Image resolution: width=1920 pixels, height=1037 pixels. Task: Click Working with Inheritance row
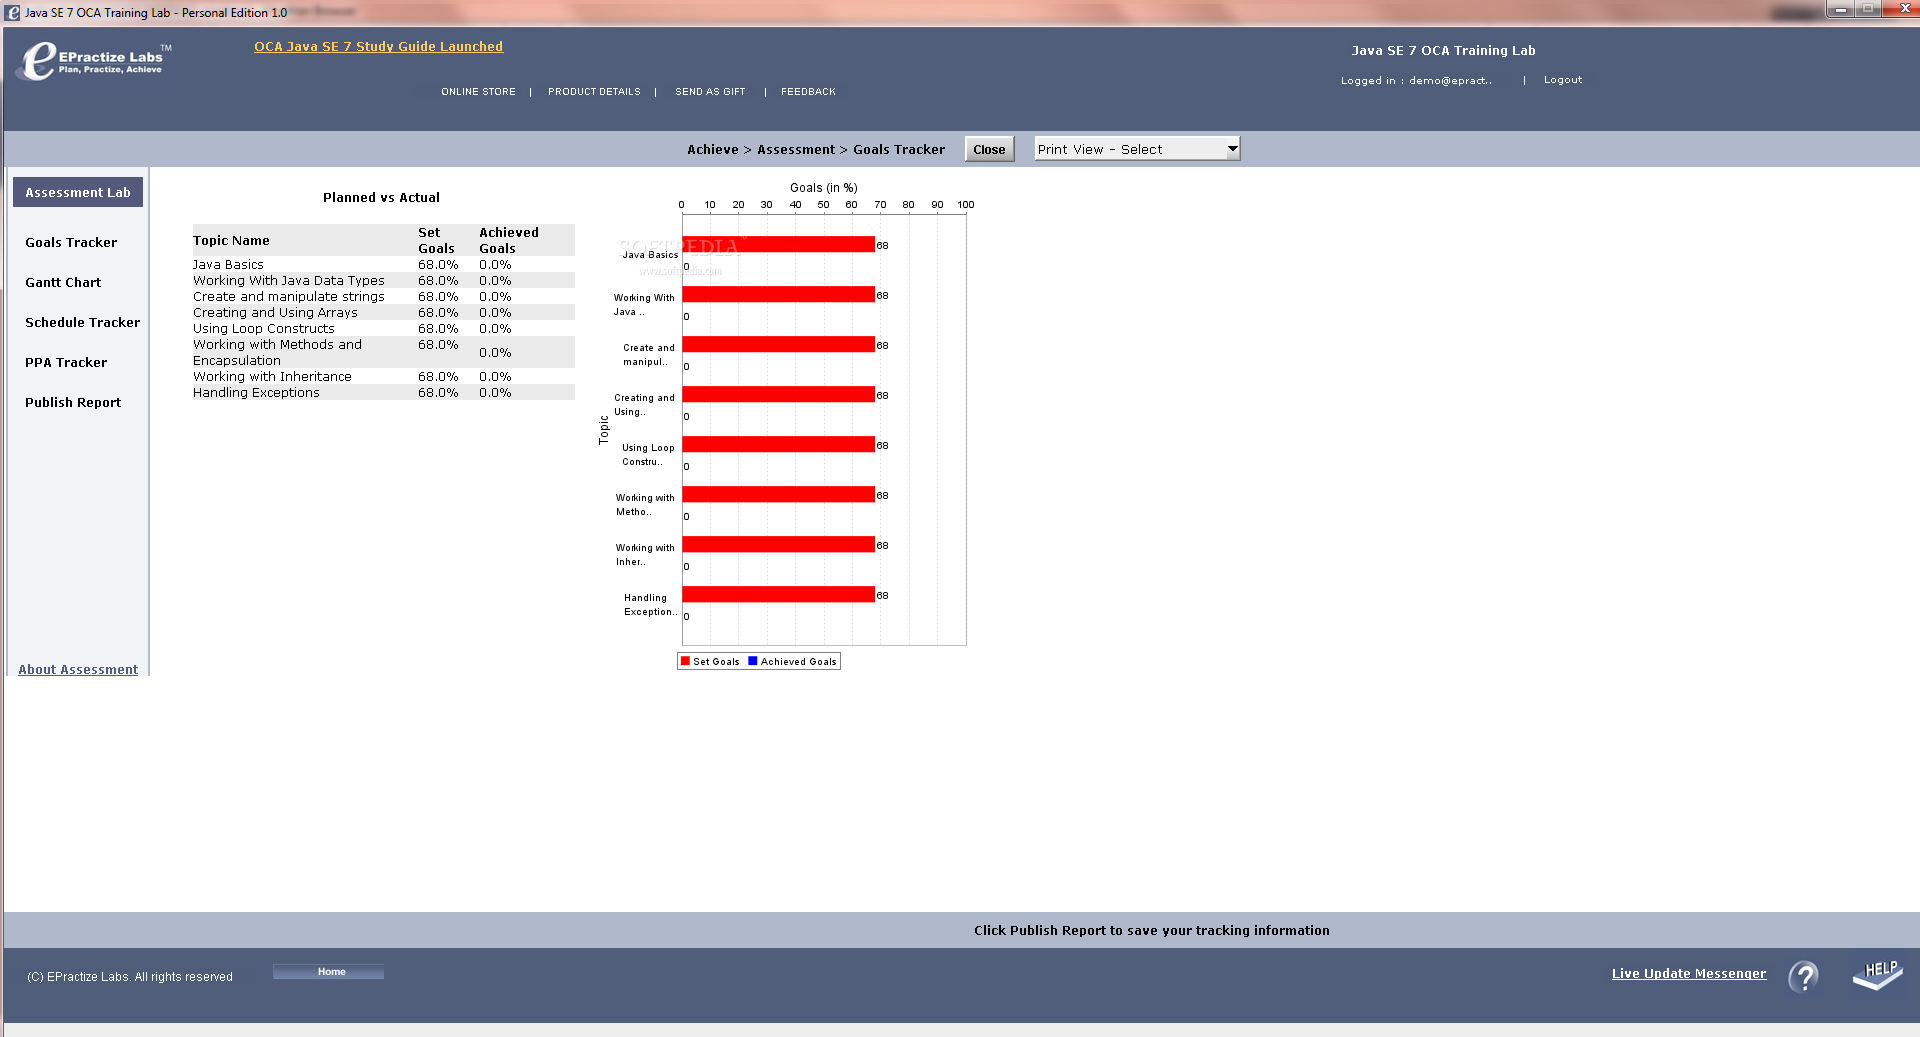point(383,377)
